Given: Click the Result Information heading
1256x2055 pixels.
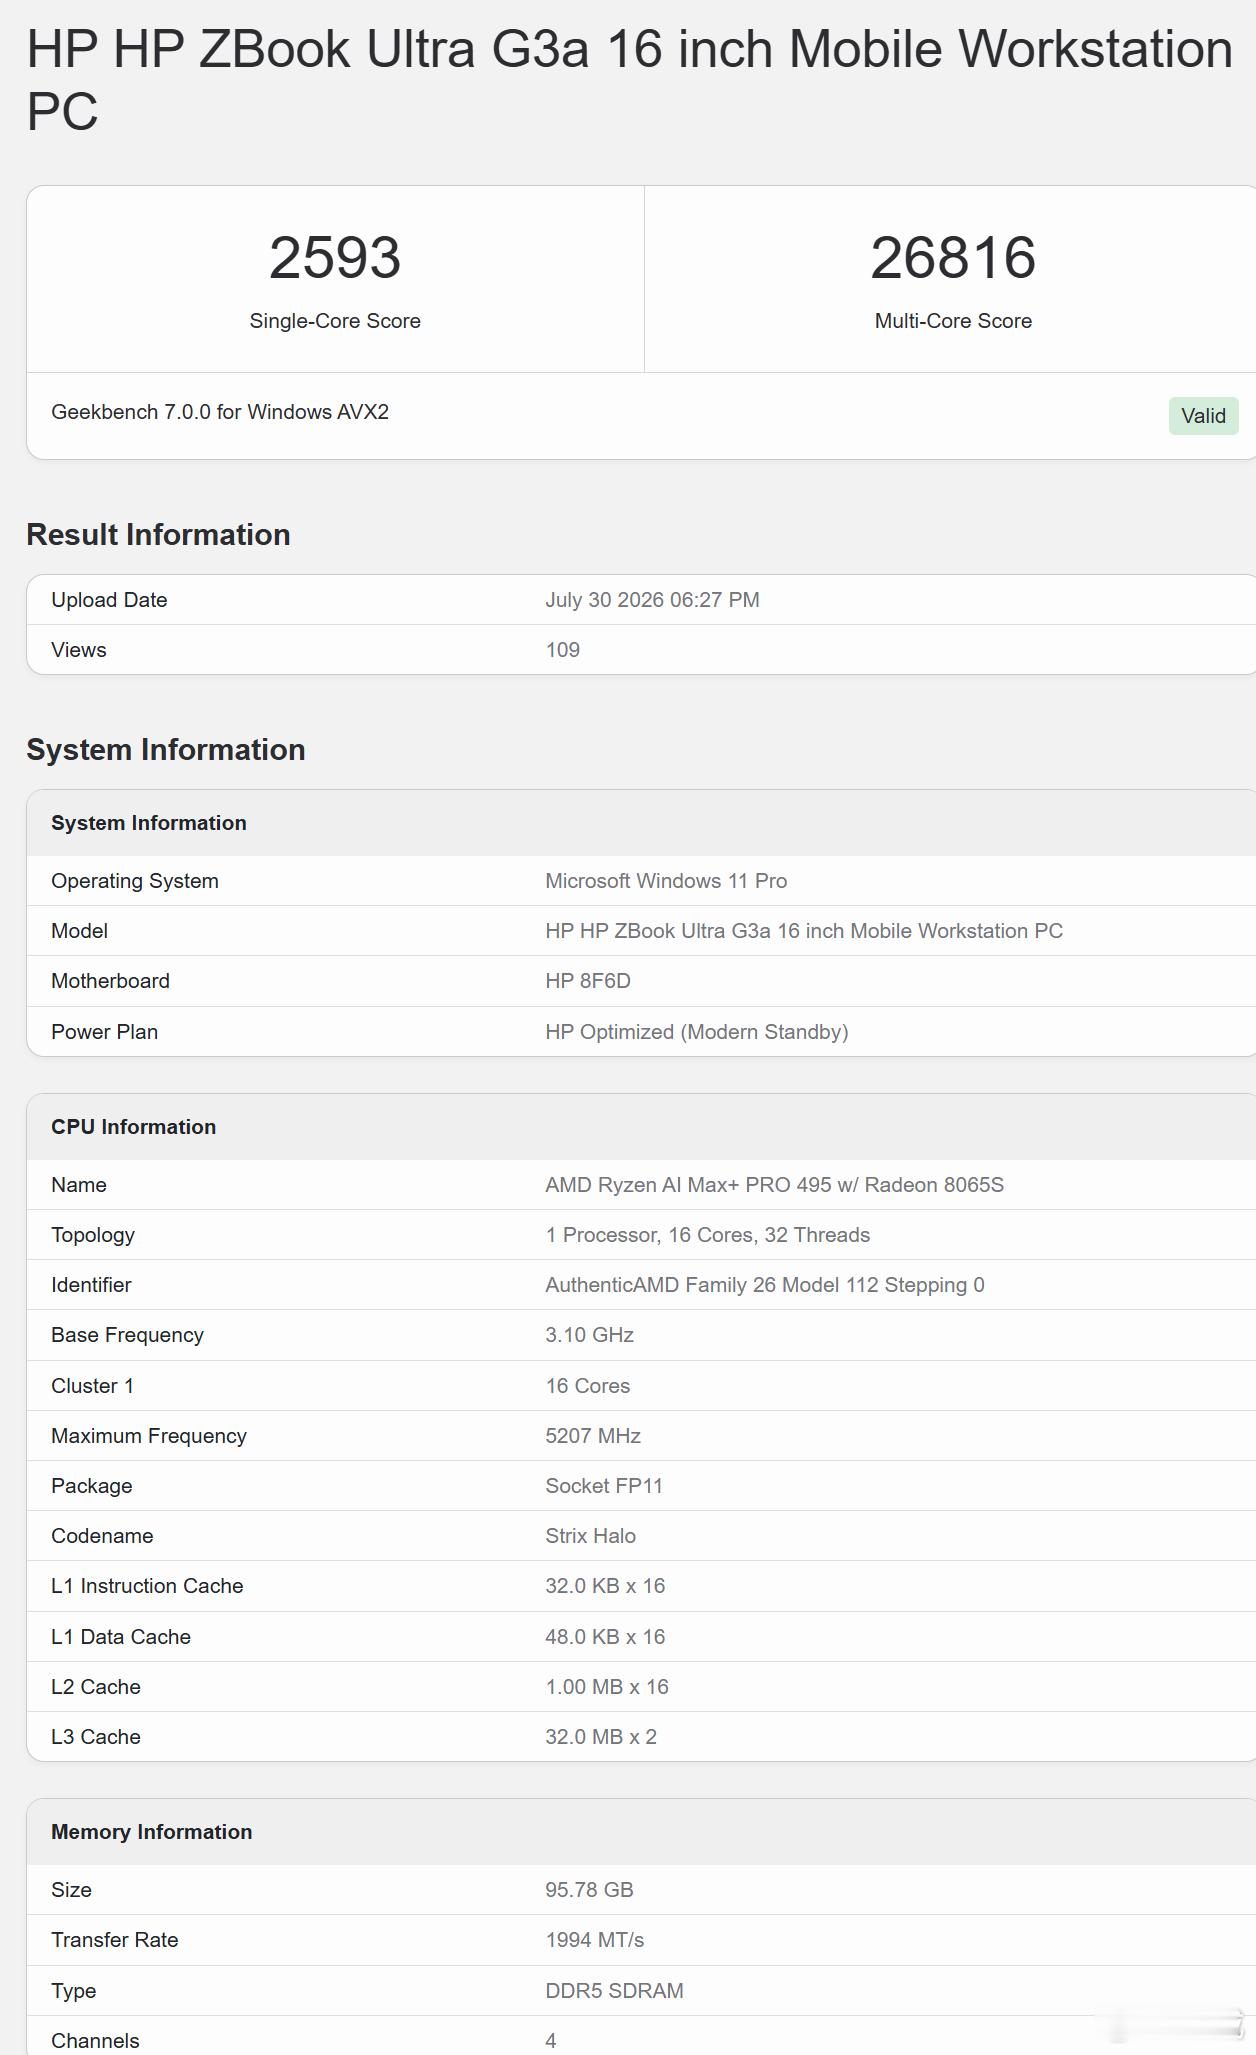Looking at the screenshot, I should tap(158, 535).
